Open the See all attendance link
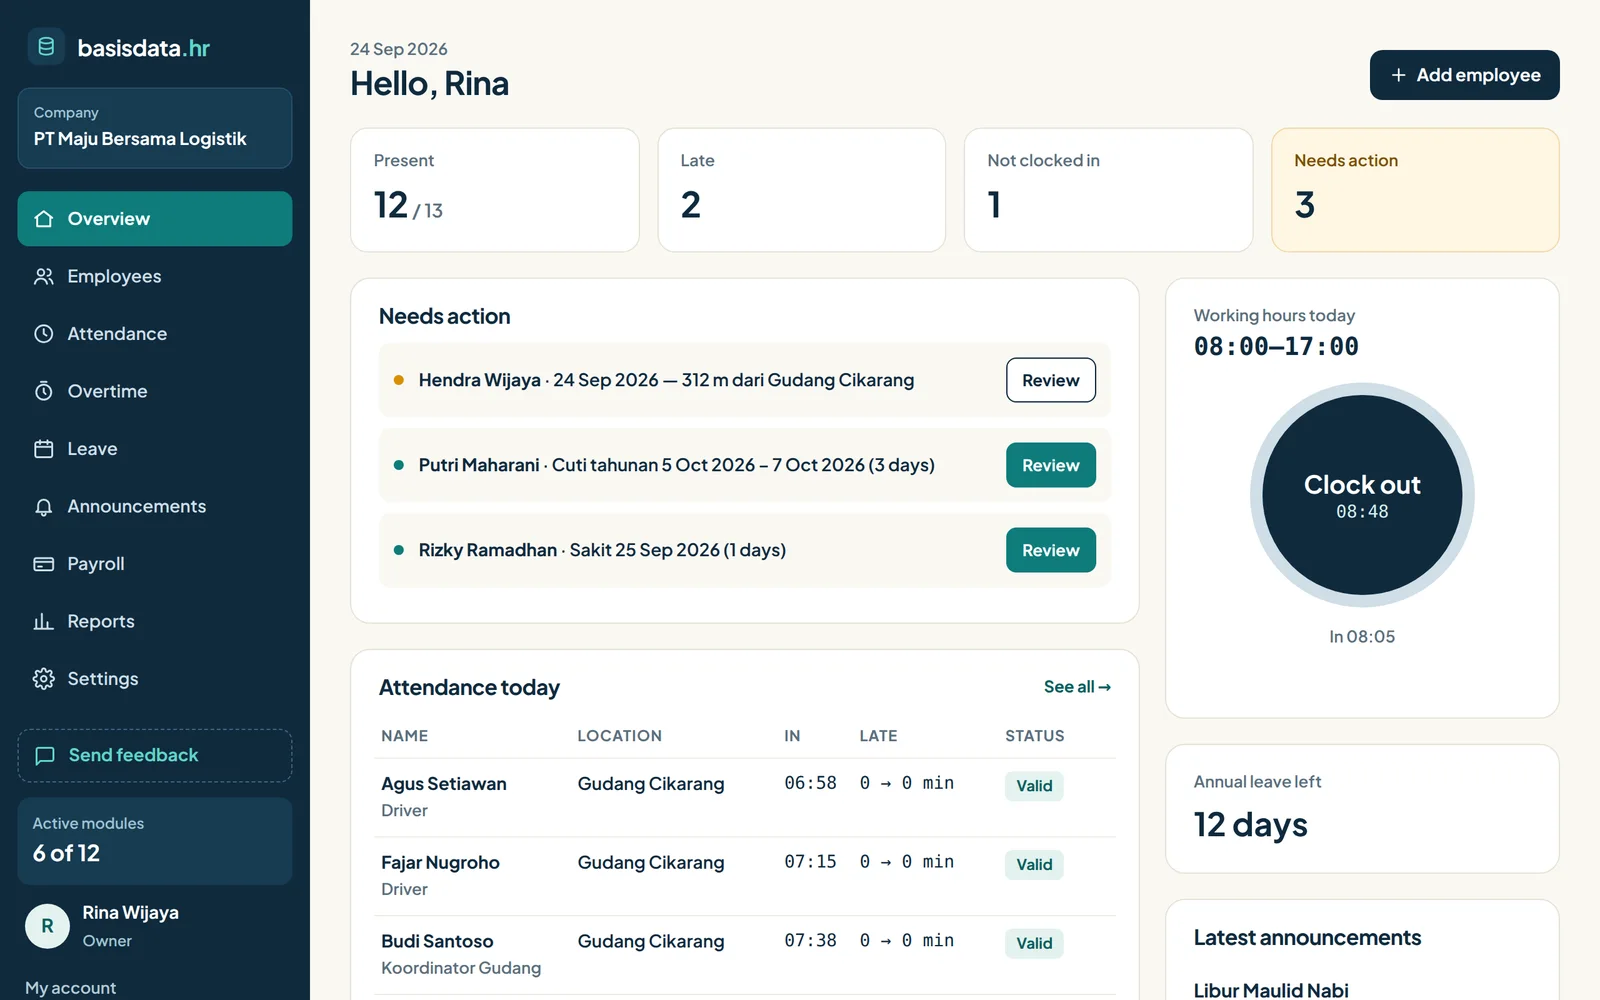Image resolution: width=1600 pixels, height=1000 pixels. click(1077, 687)
